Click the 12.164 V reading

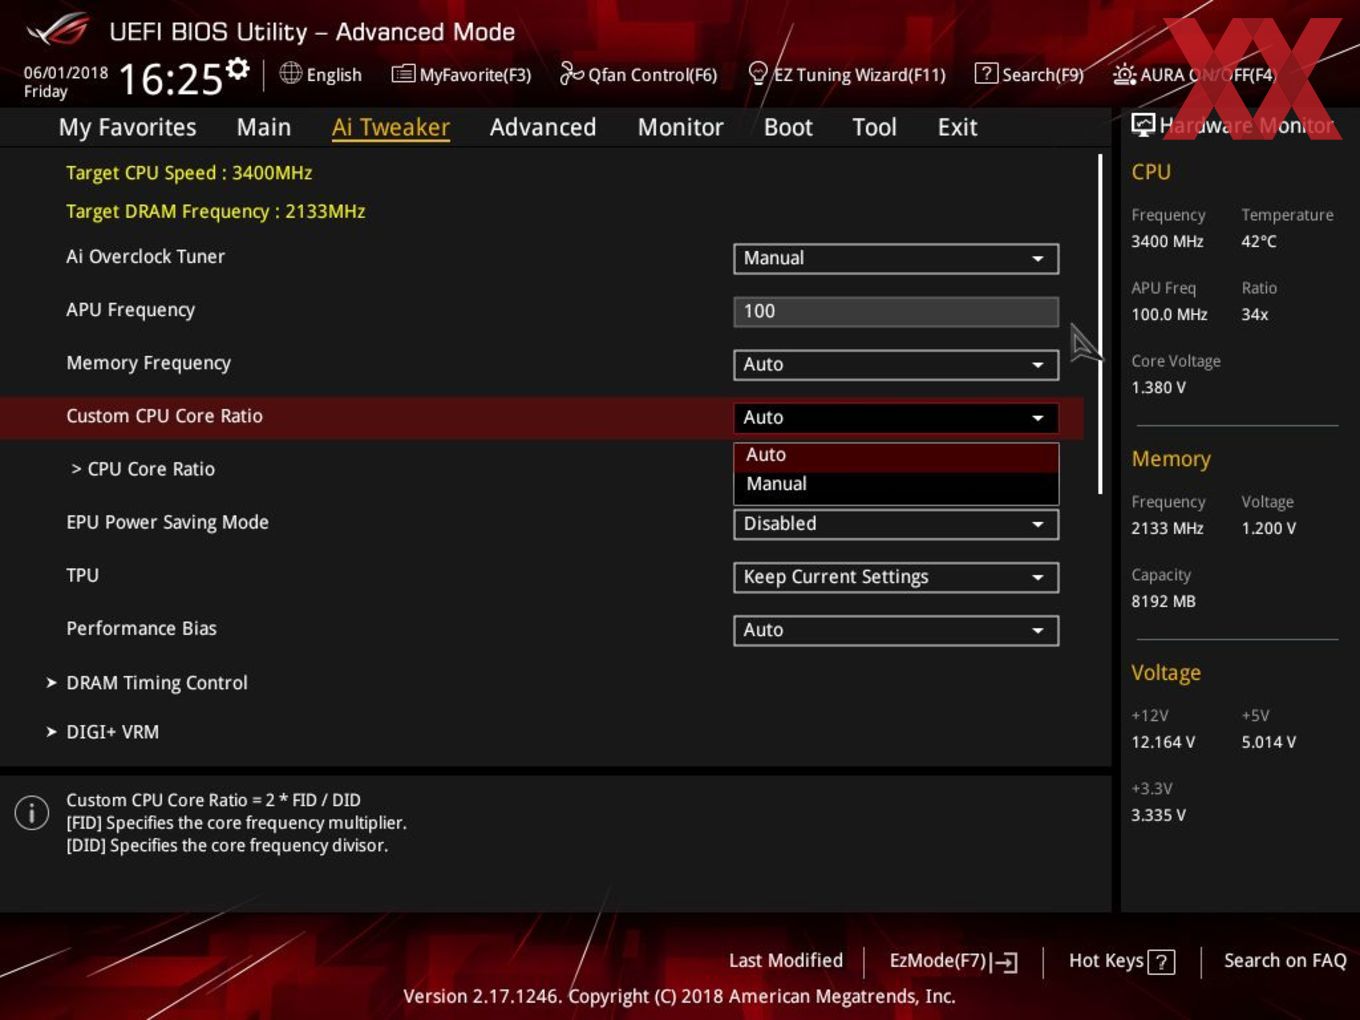(x=1164, y=743)
